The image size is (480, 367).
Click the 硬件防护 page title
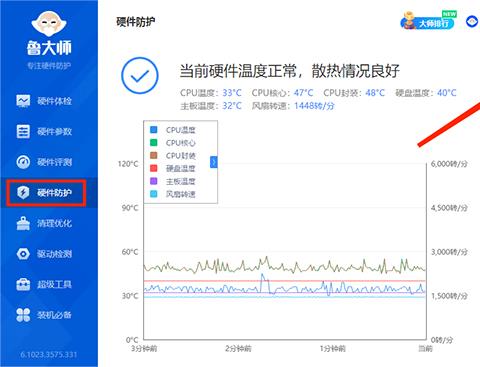click(136, 22)
